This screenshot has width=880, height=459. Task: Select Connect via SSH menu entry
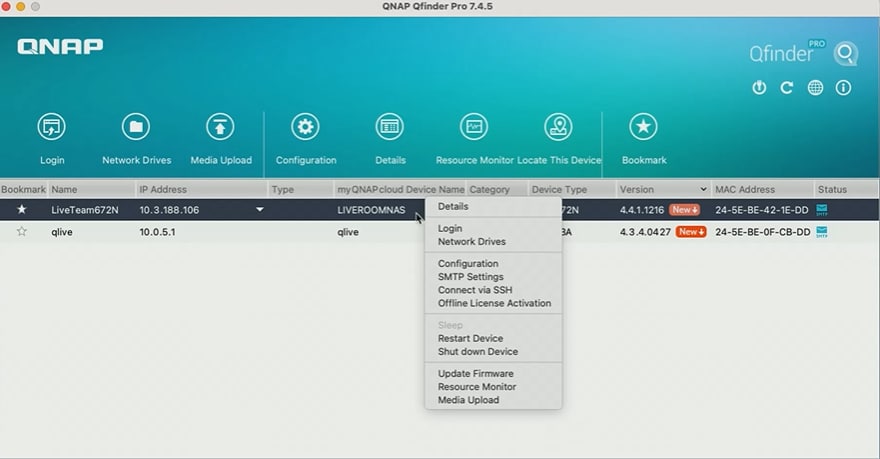[x=475, y=290]
